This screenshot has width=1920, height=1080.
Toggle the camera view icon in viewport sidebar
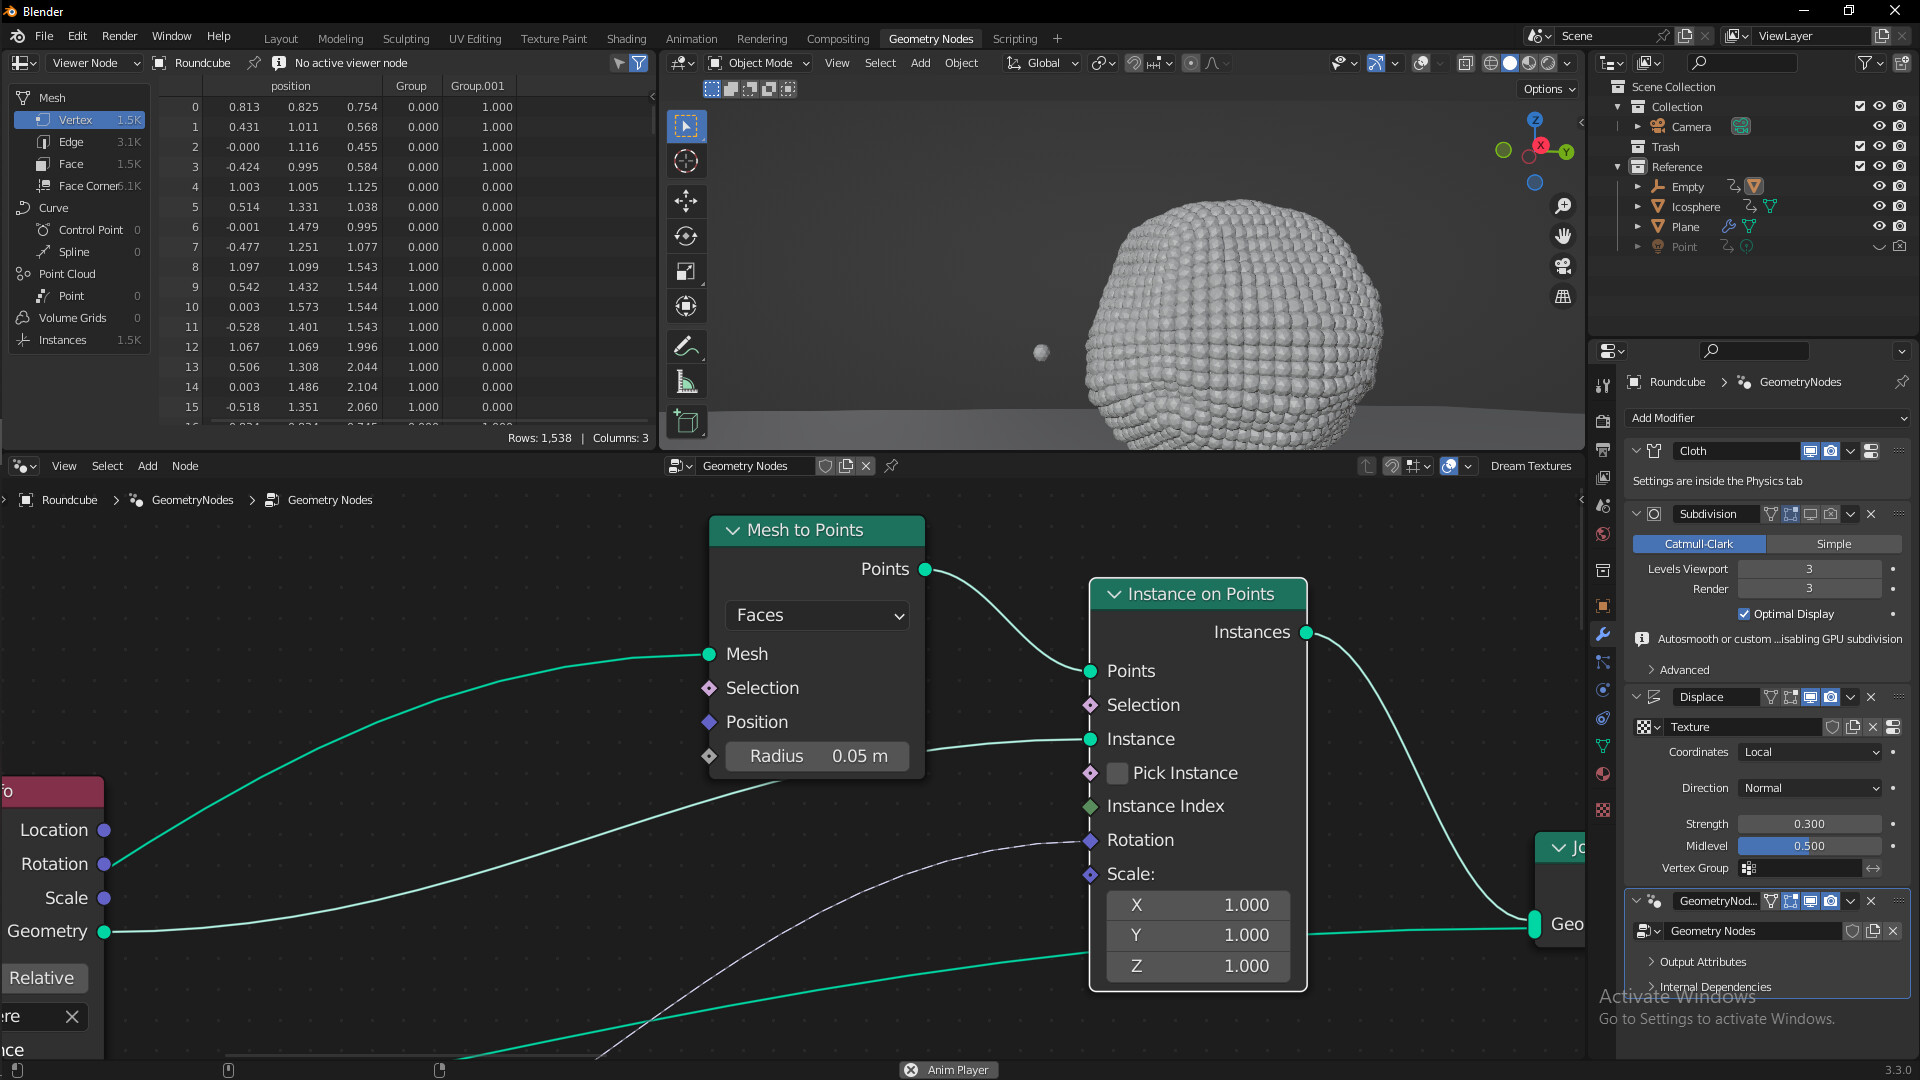(x=1563, y=266)
